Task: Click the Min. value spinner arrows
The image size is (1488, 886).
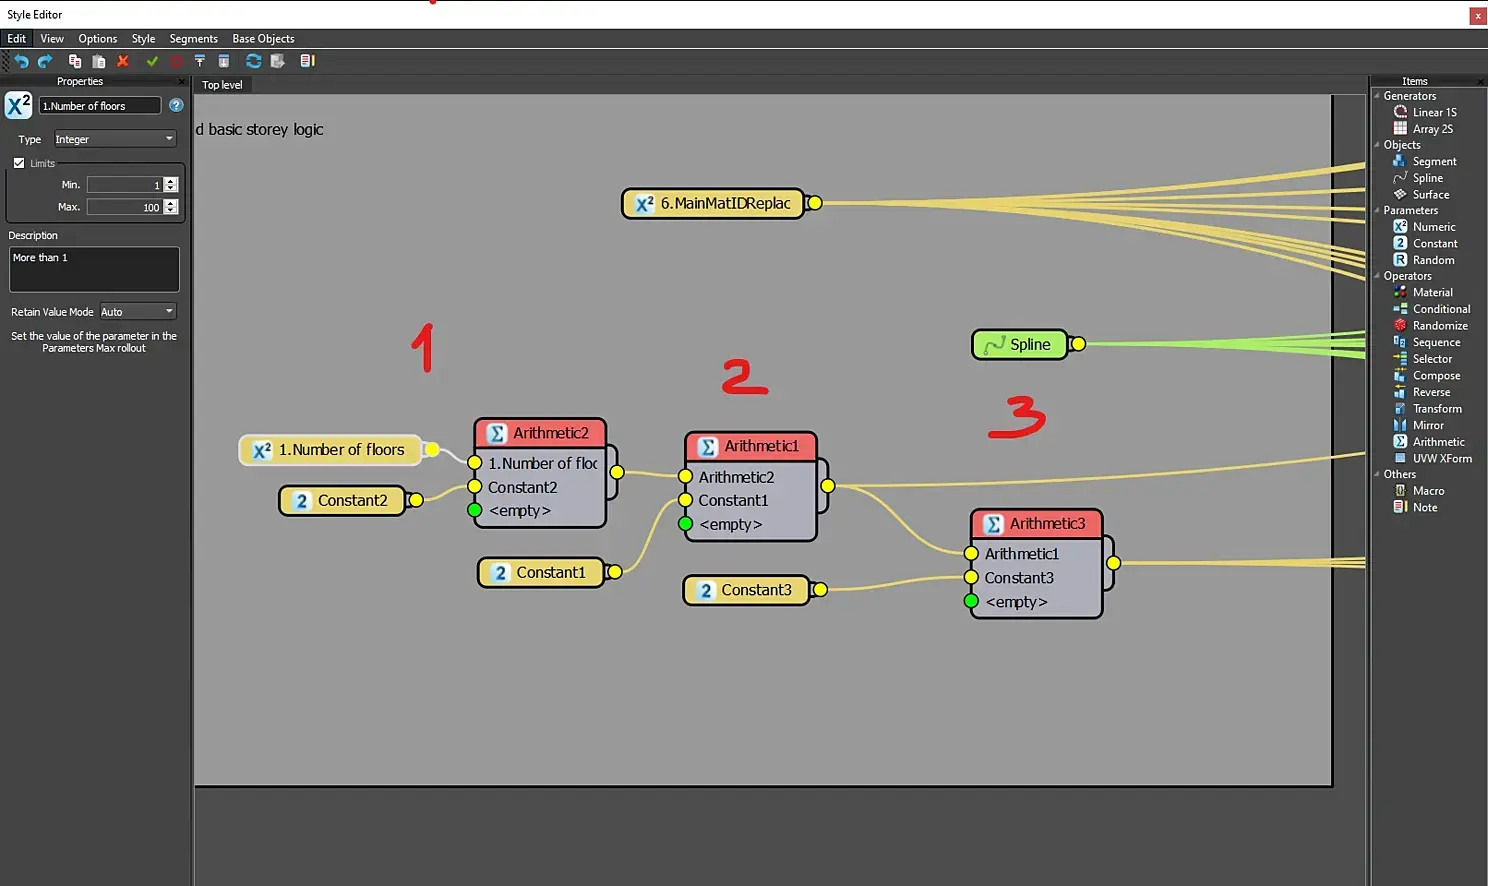Action: [171, 185]
